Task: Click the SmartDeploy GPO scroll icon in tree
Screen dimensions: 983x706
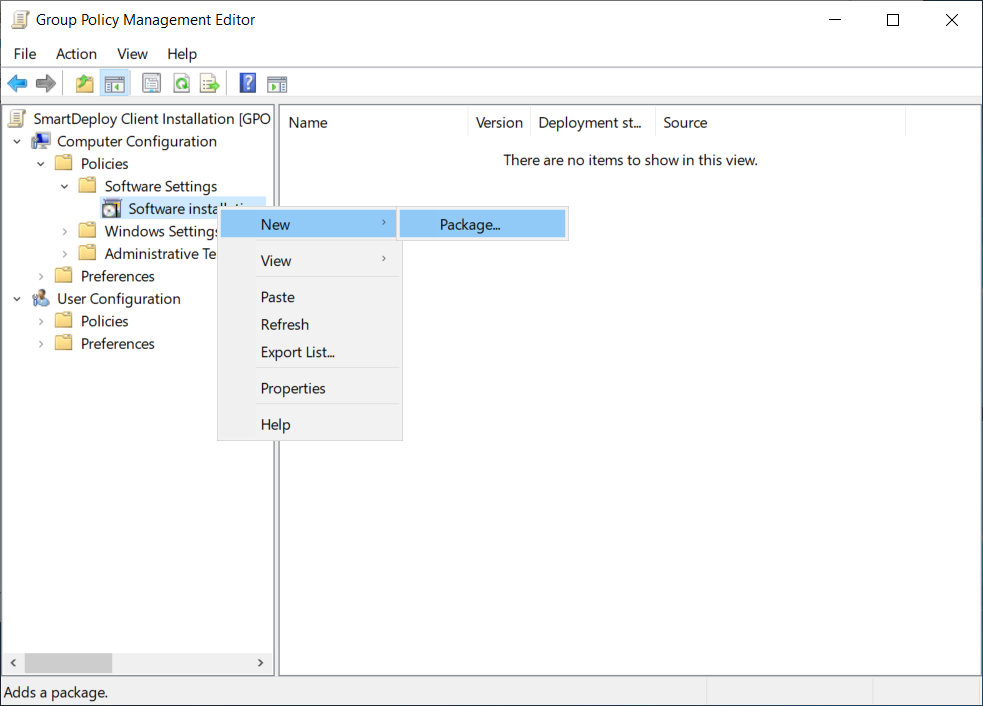Action: click(18, 119)
